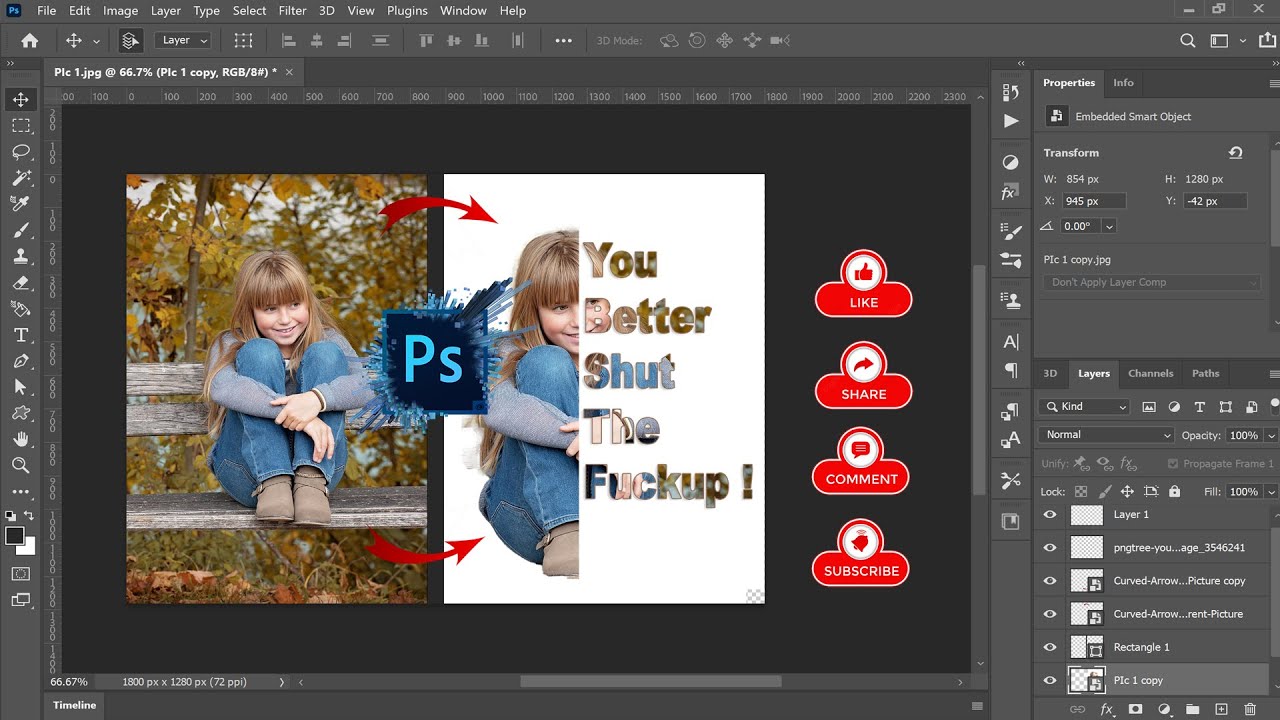Toggle the layer filter switch
Screen dimensions: 1280x720
pos(1274,405)
